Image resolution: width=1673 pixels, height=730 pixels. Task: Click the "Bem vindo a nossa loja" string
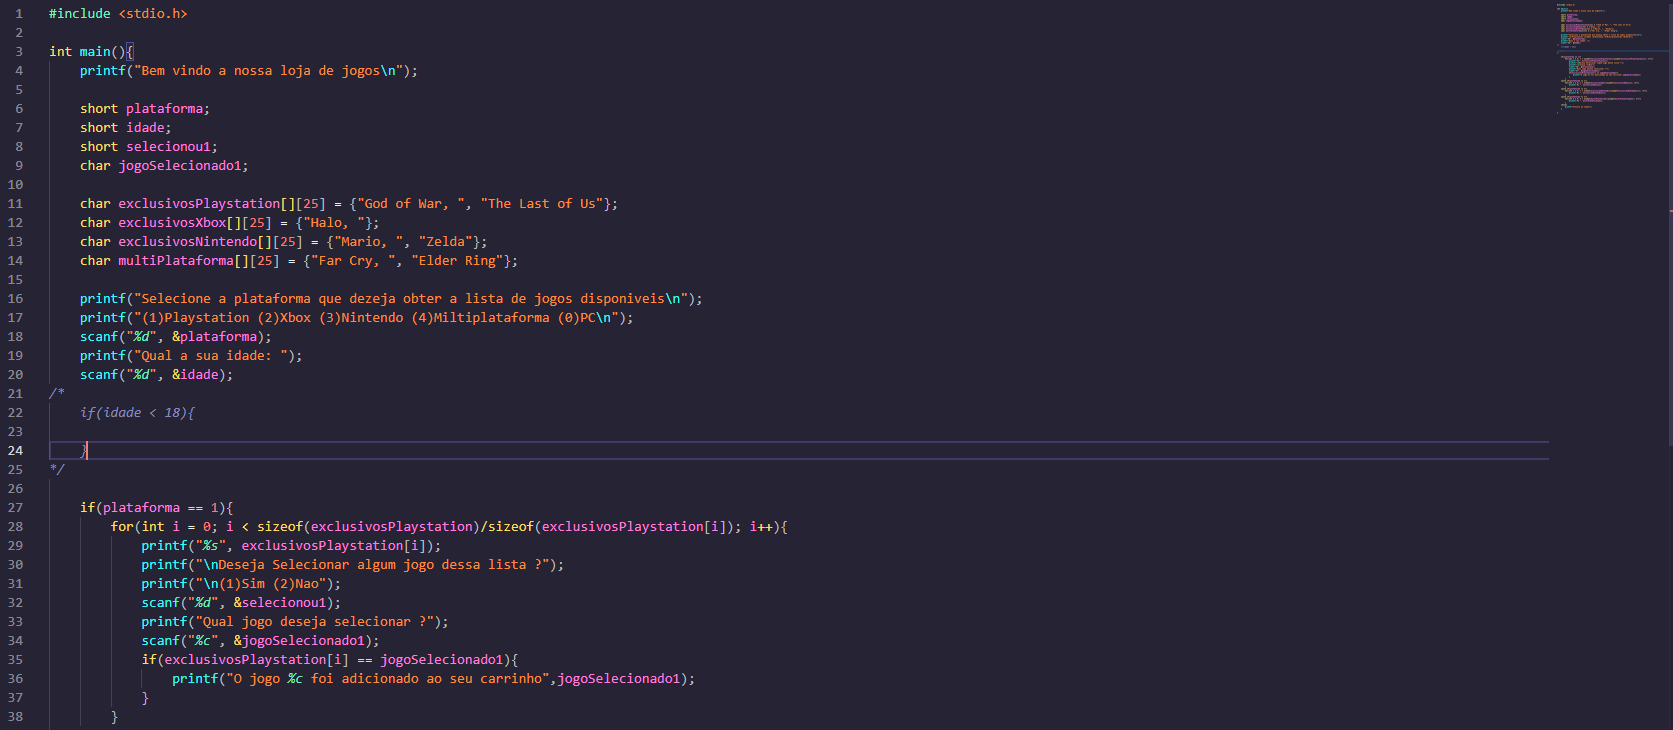[268, 71]
